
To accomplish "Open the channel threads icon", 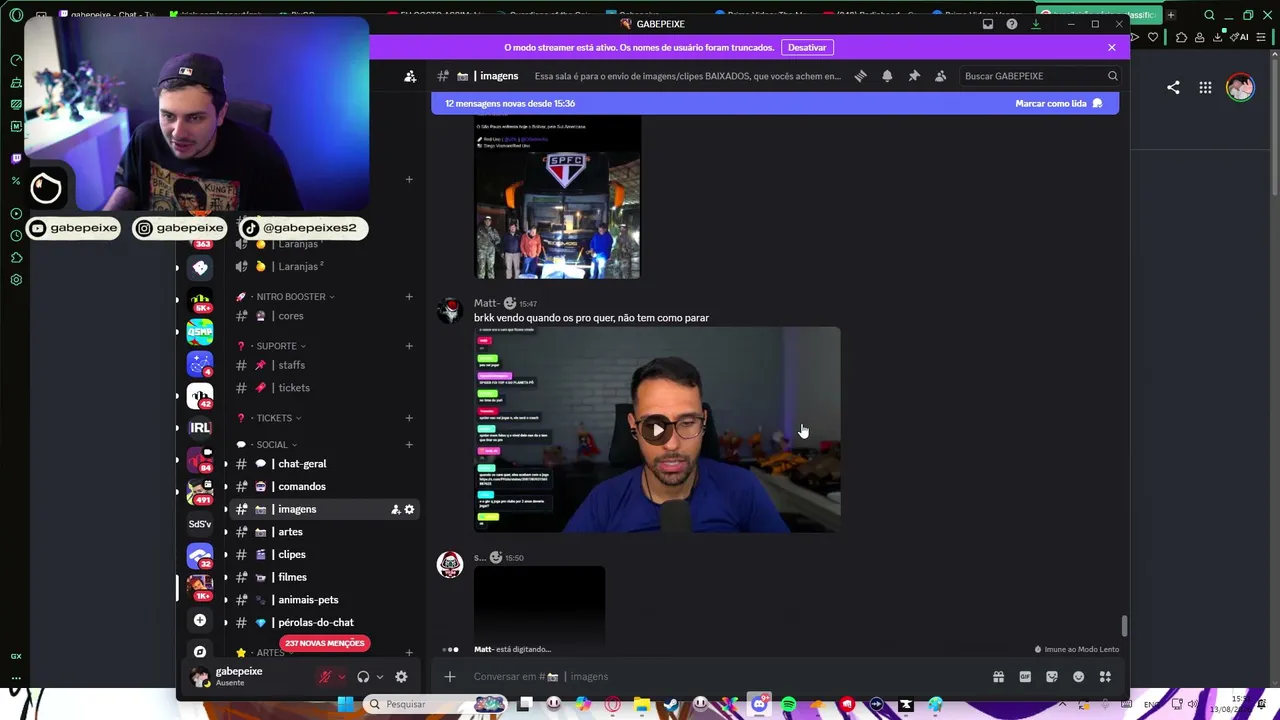I will 860,76.
